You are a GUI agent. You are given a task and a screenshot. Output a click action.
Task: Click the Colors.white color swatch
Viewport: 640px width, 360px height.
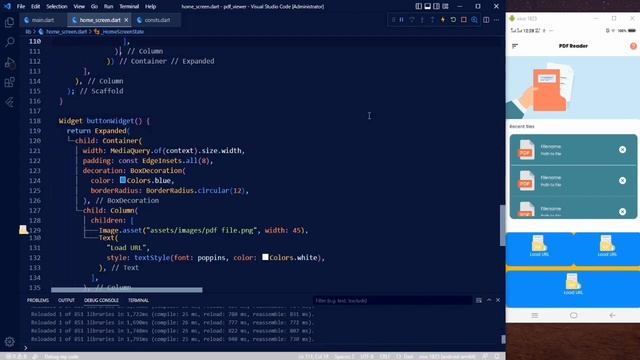[265, 257]
